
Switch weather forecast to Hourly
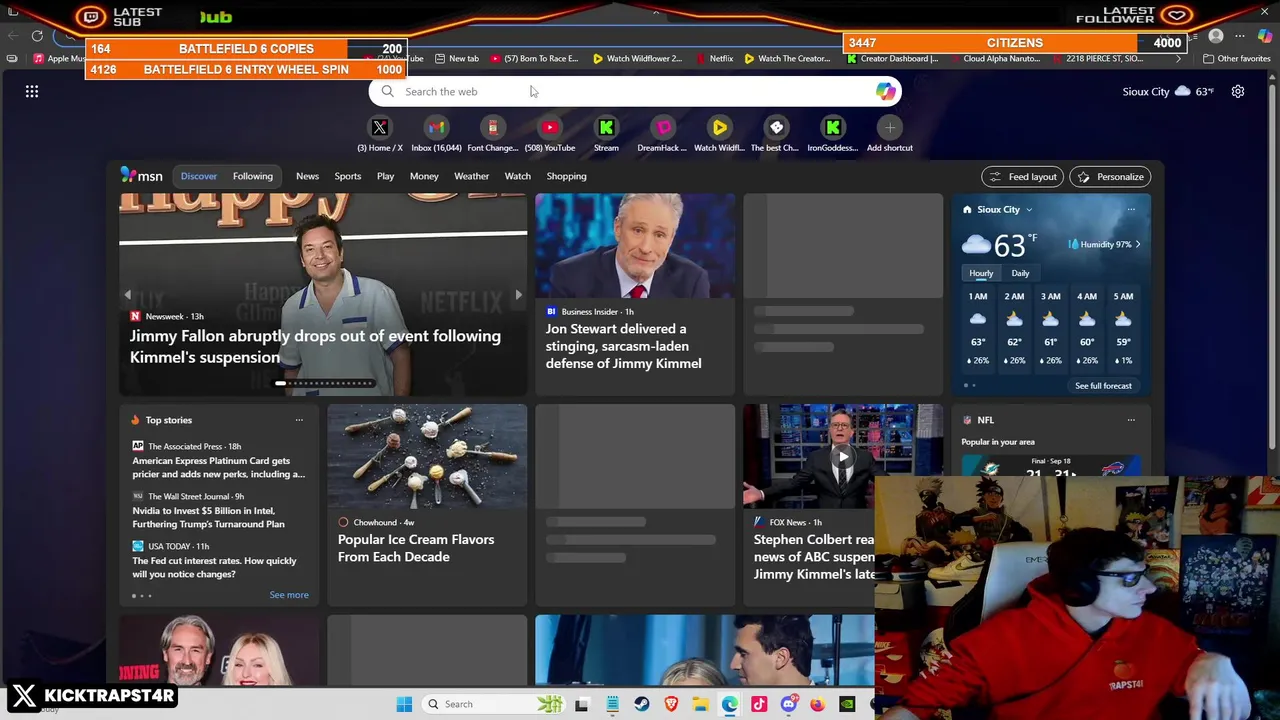pyautogui.click(x=981, y=273)
